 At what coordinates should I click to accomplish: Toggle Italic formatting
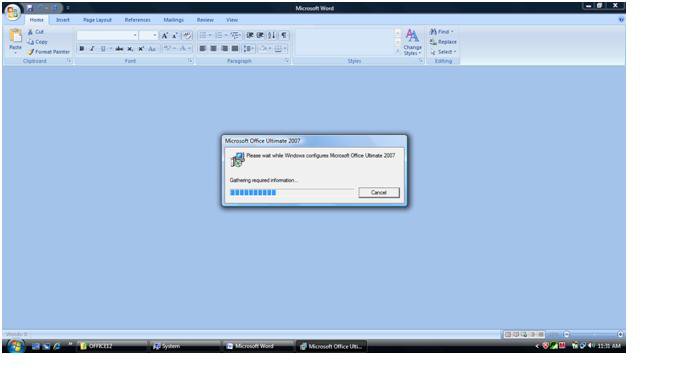[x=92, y=49]
